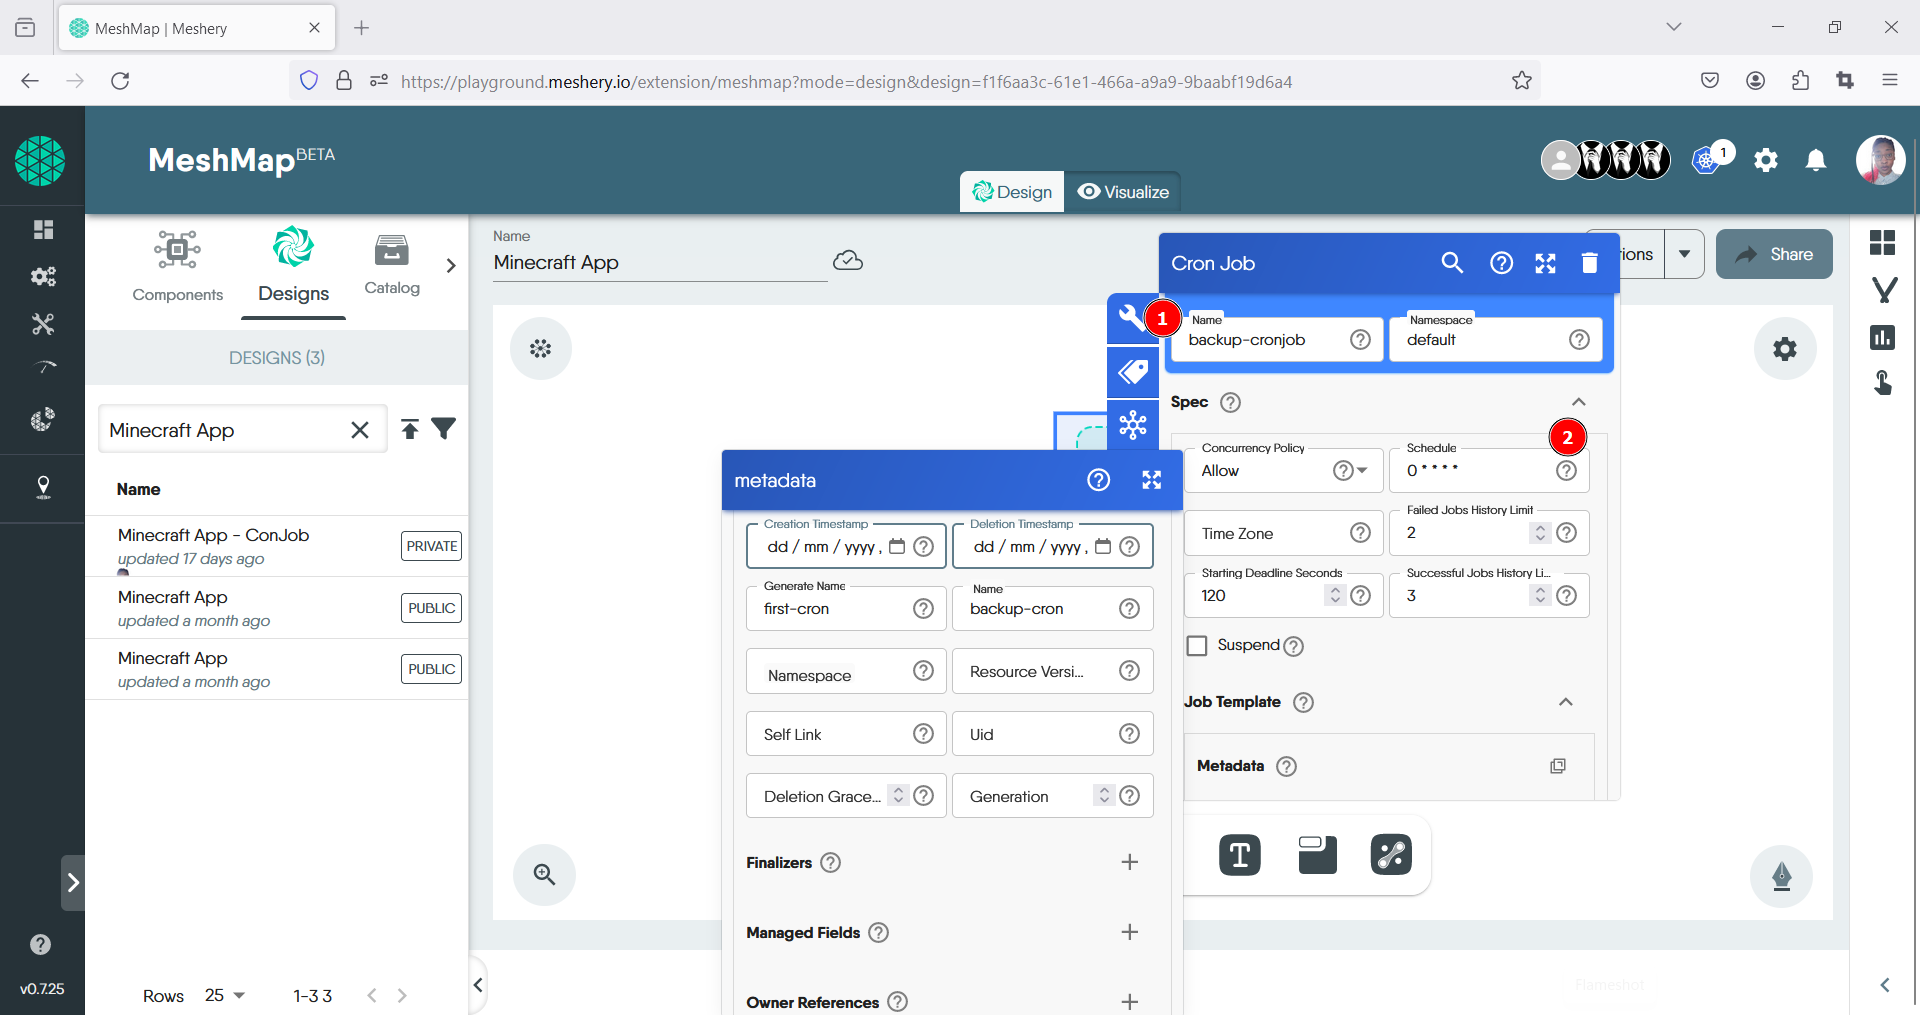The width and height of the screenshot is (1920, 1015).
Task: Toggle the Suspend checkbox in Spec
Action: coord(1196,645)
